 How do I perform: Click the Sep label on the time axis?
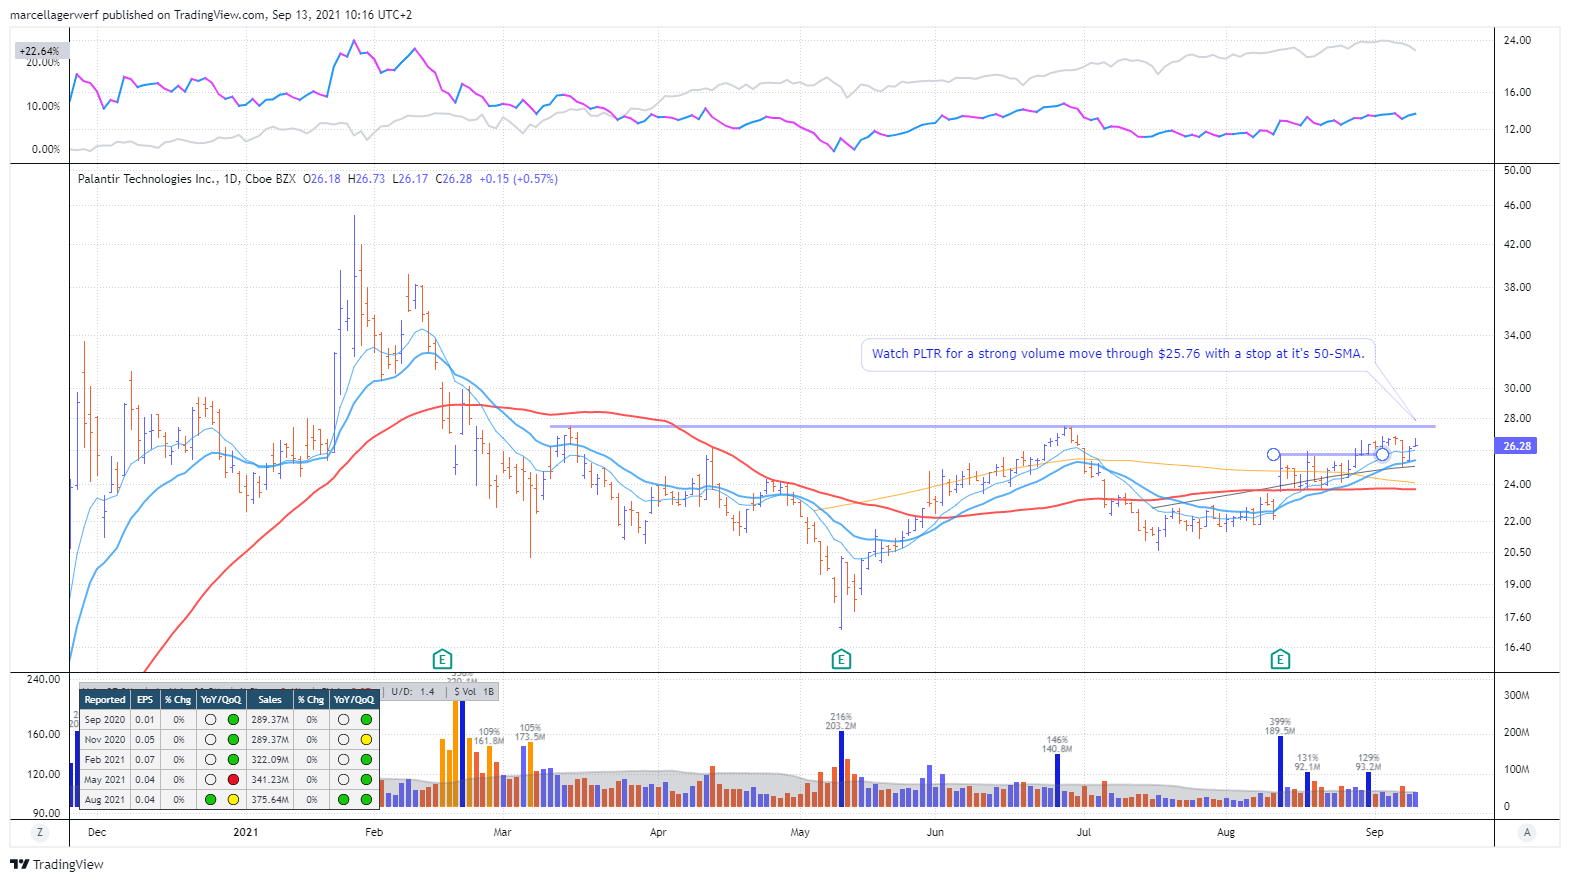pos(1375,832)
